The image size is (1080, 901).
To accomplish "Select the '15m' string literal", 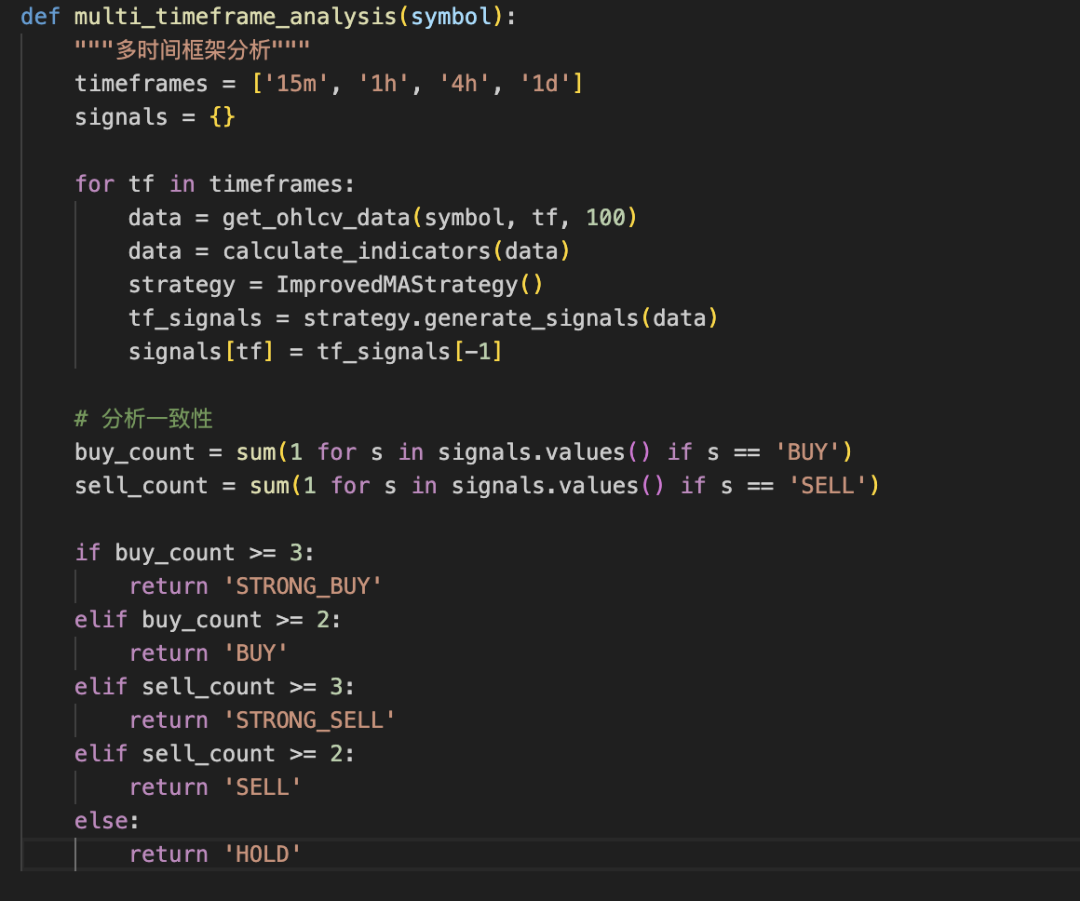I will pos(296,83).
